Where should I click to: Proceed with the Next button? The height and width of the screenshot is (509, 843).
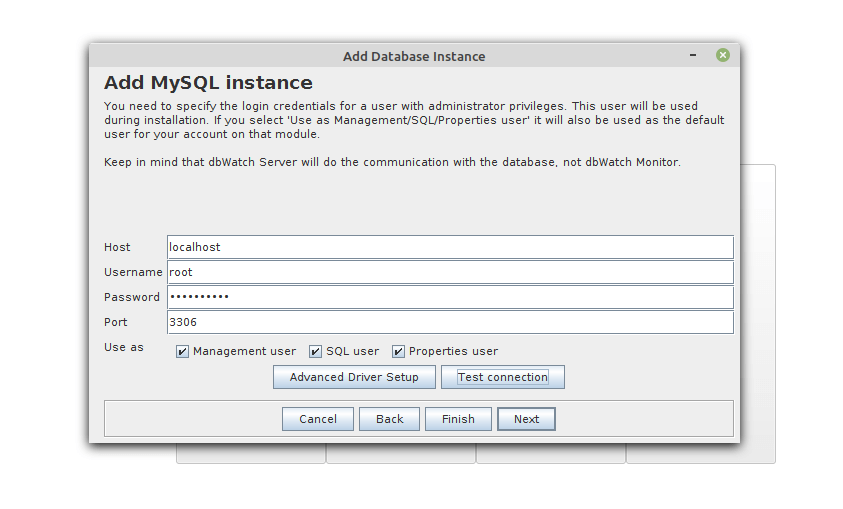tap(526, 419)
